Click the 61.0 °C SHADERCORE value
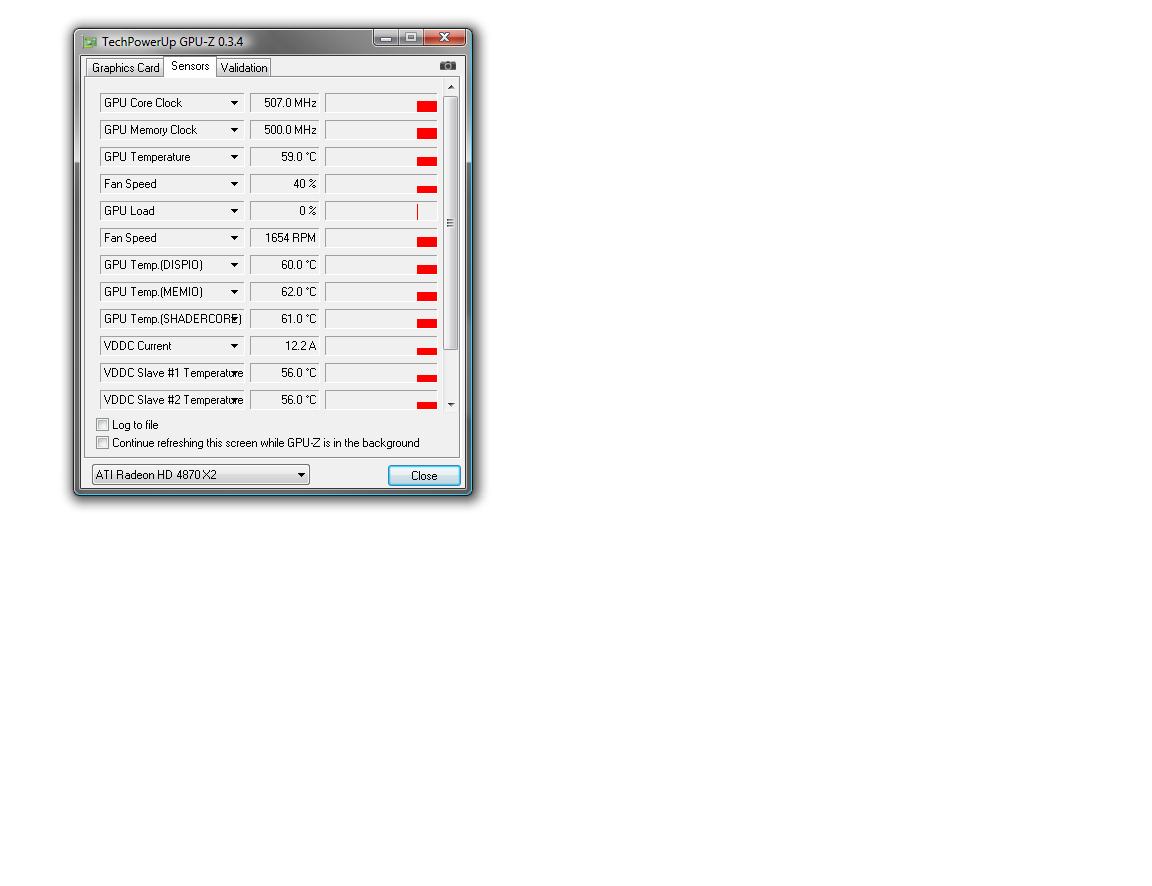1152x886 pixels. [x=284, y=319]
